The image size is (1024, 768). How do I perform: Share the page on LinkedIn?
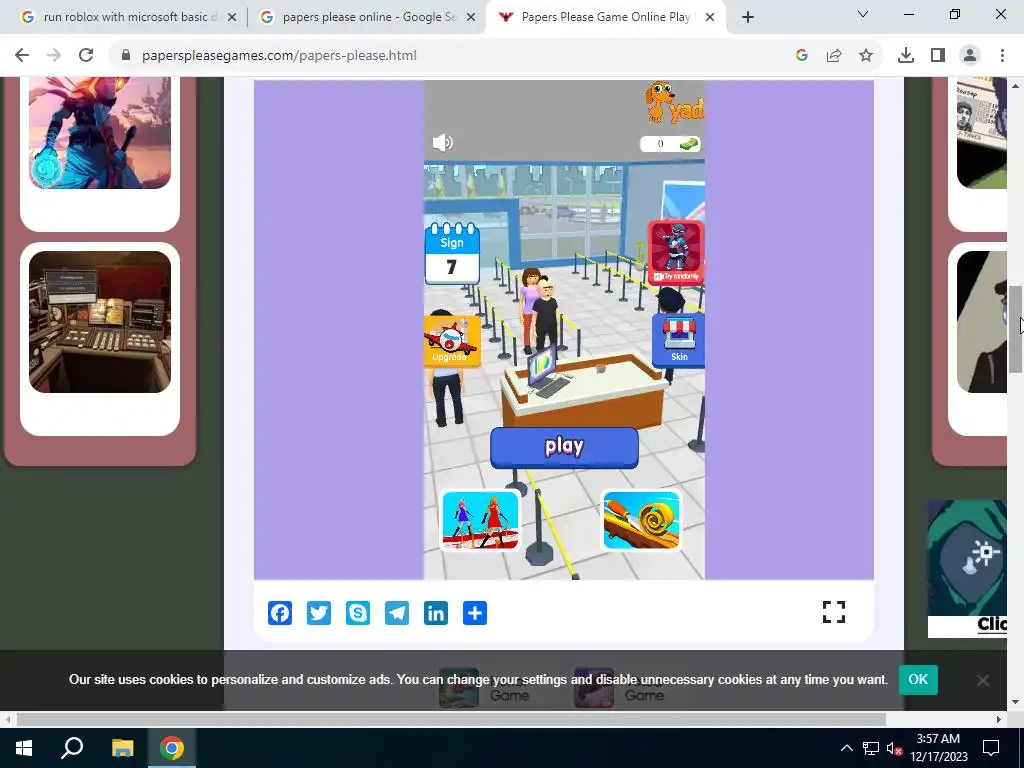(436, 613)
